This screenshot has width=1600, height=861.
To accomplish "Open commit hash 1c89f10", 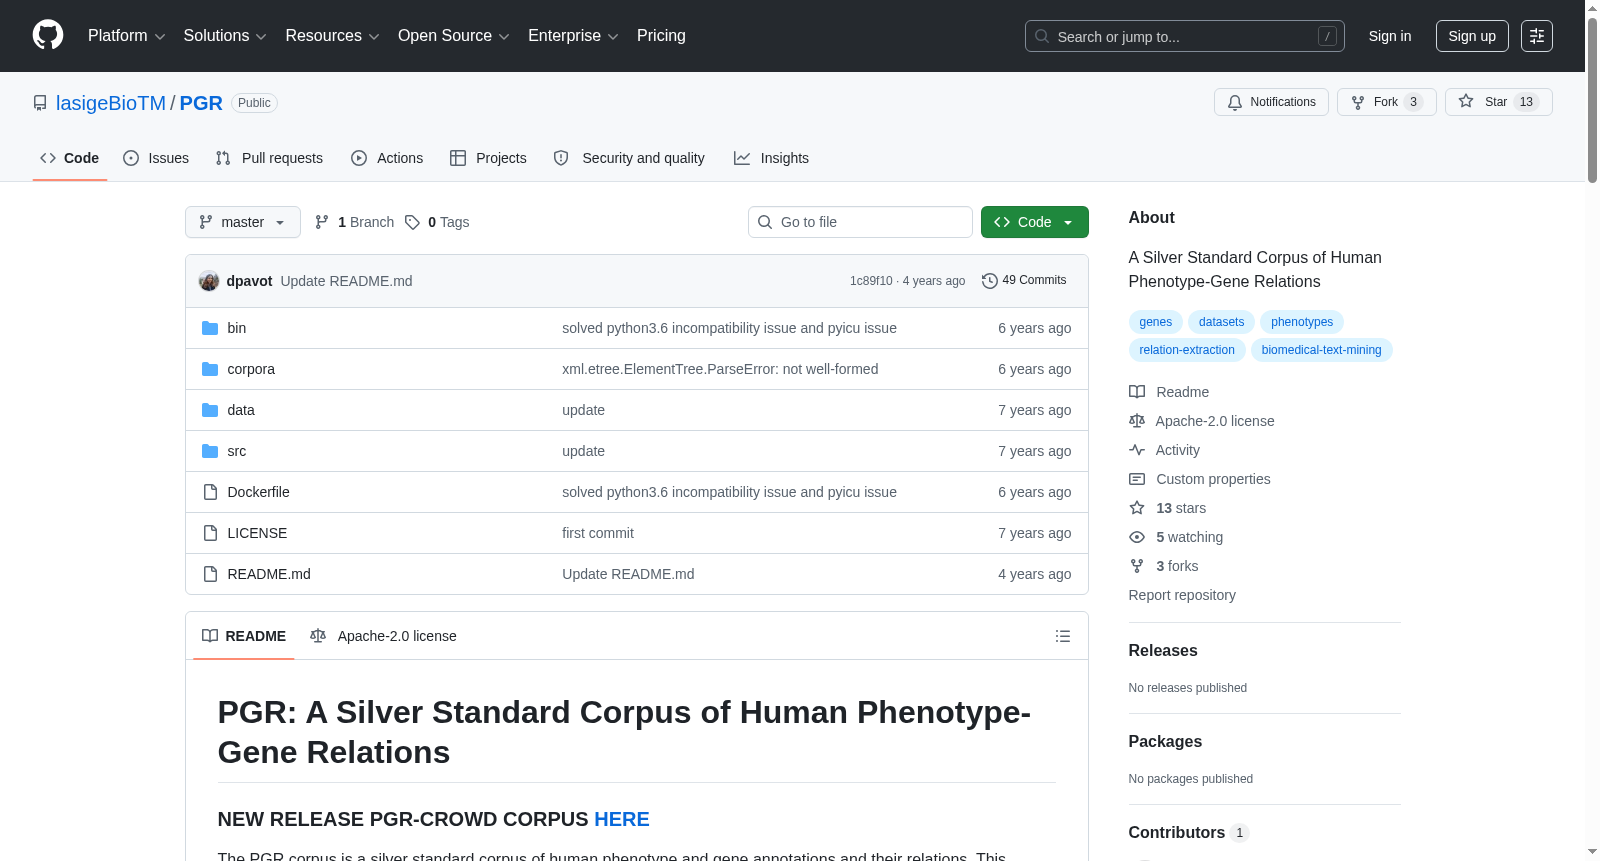I will 871,281.
